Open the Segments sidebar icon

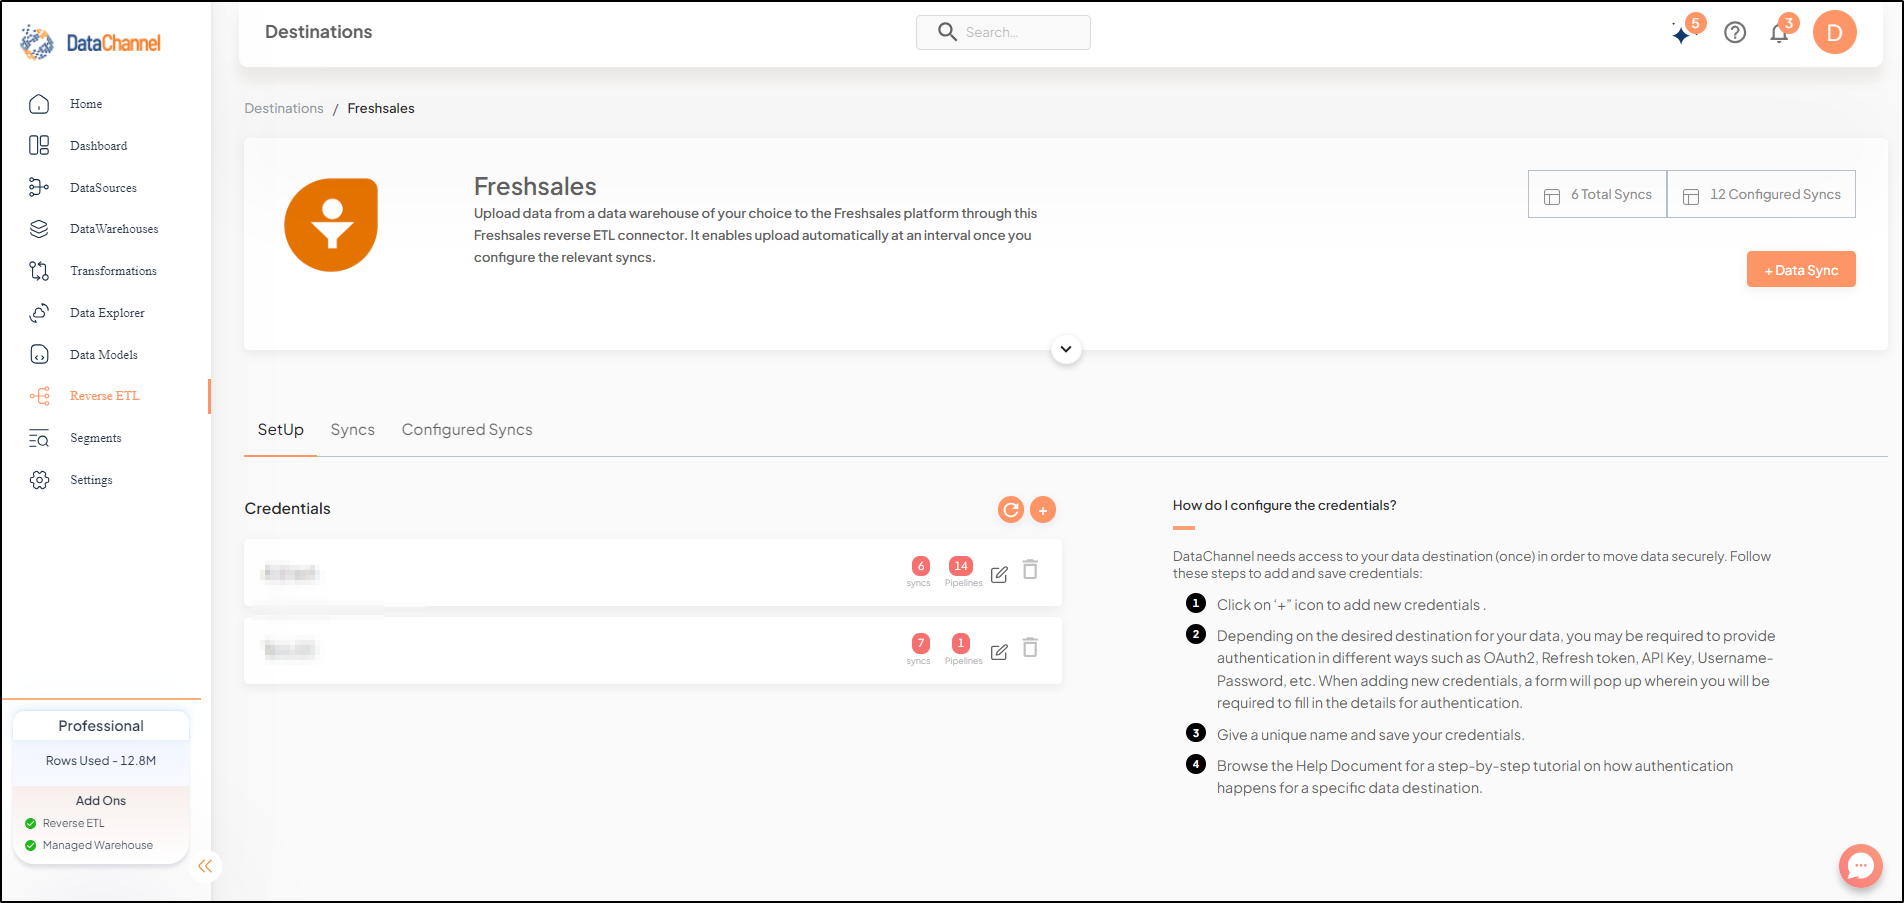39,438
